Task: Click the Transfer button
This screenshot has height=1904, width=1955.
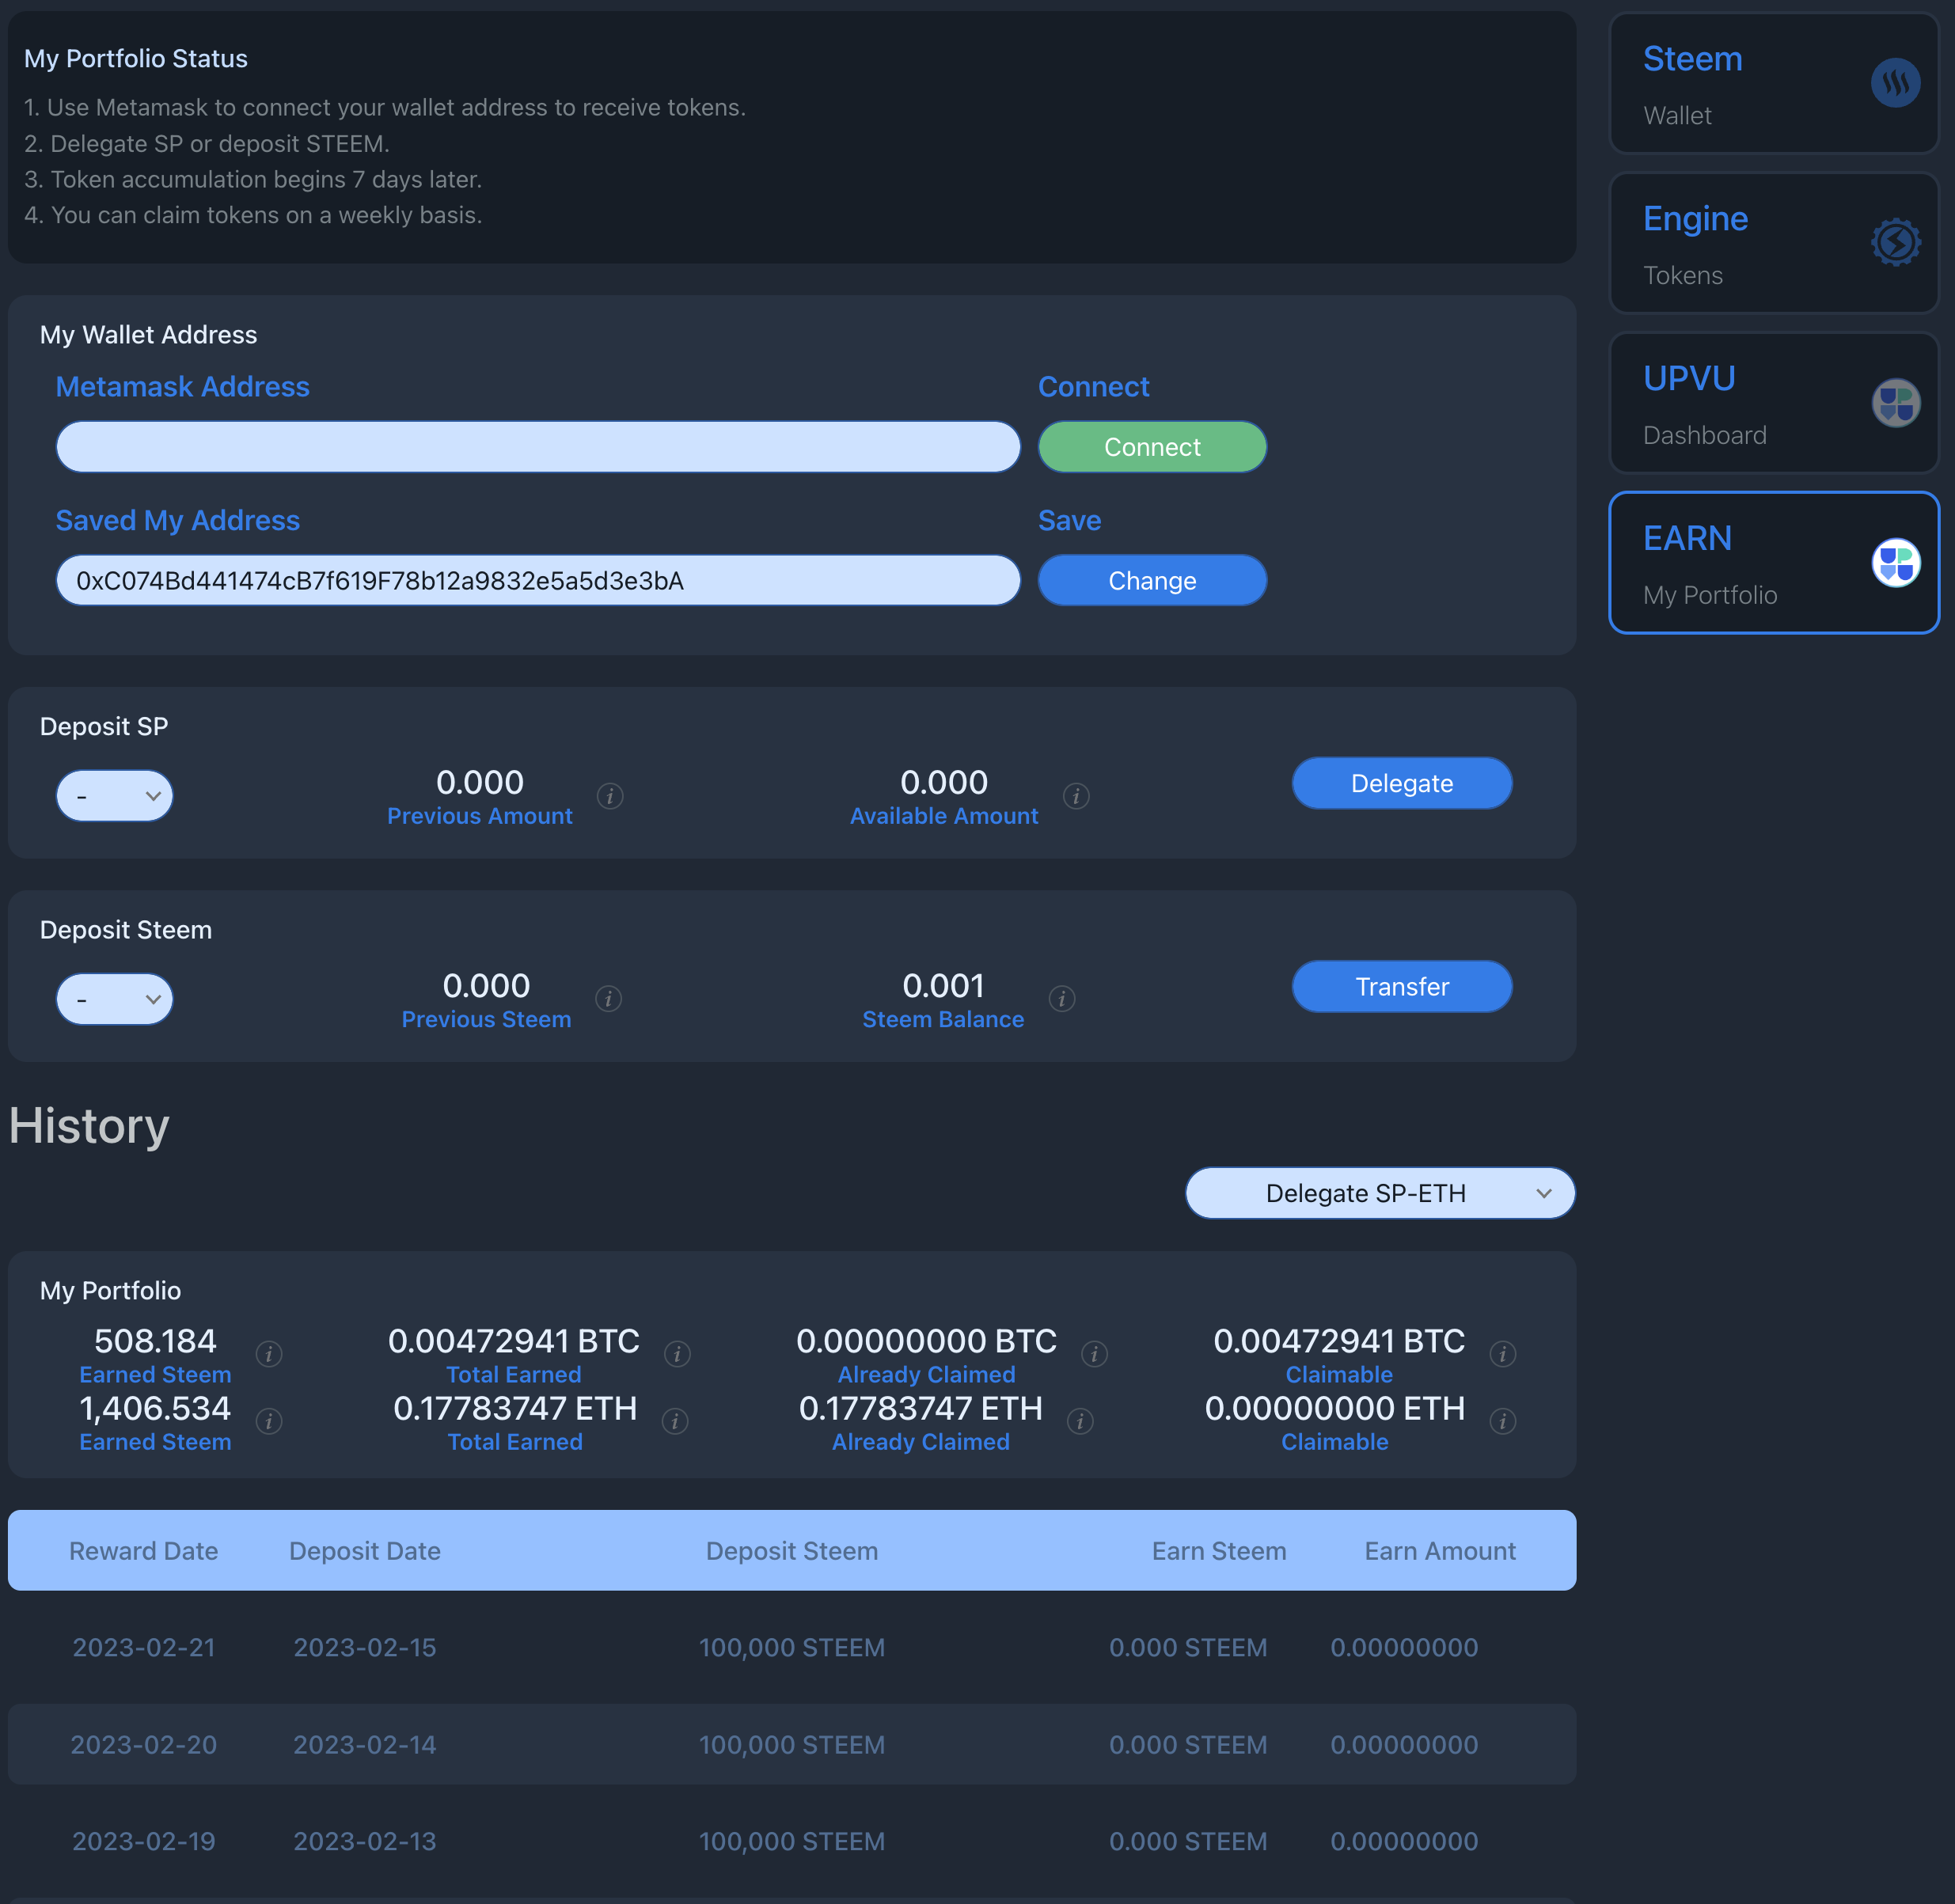Action: pos(1401,987)
